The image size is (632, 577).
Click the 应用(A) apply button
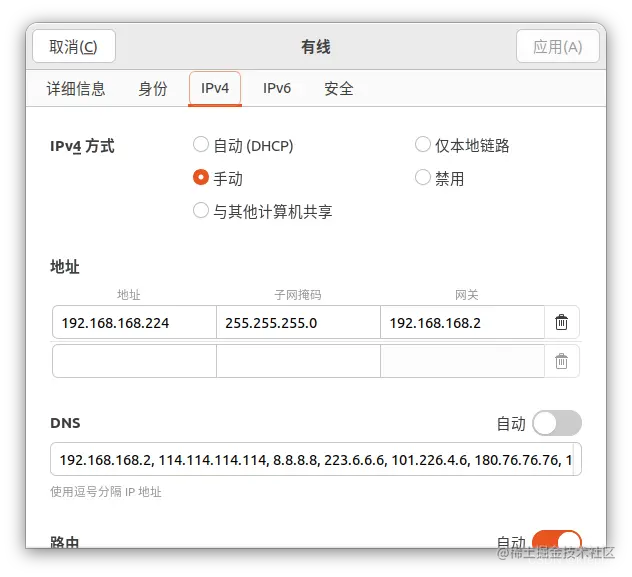pyautogui.click(x=557, y=46)
